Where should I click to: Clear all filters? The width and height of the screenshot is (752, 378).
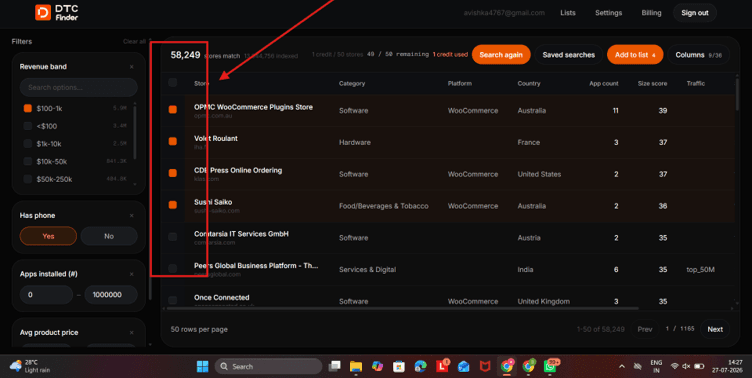134,41
